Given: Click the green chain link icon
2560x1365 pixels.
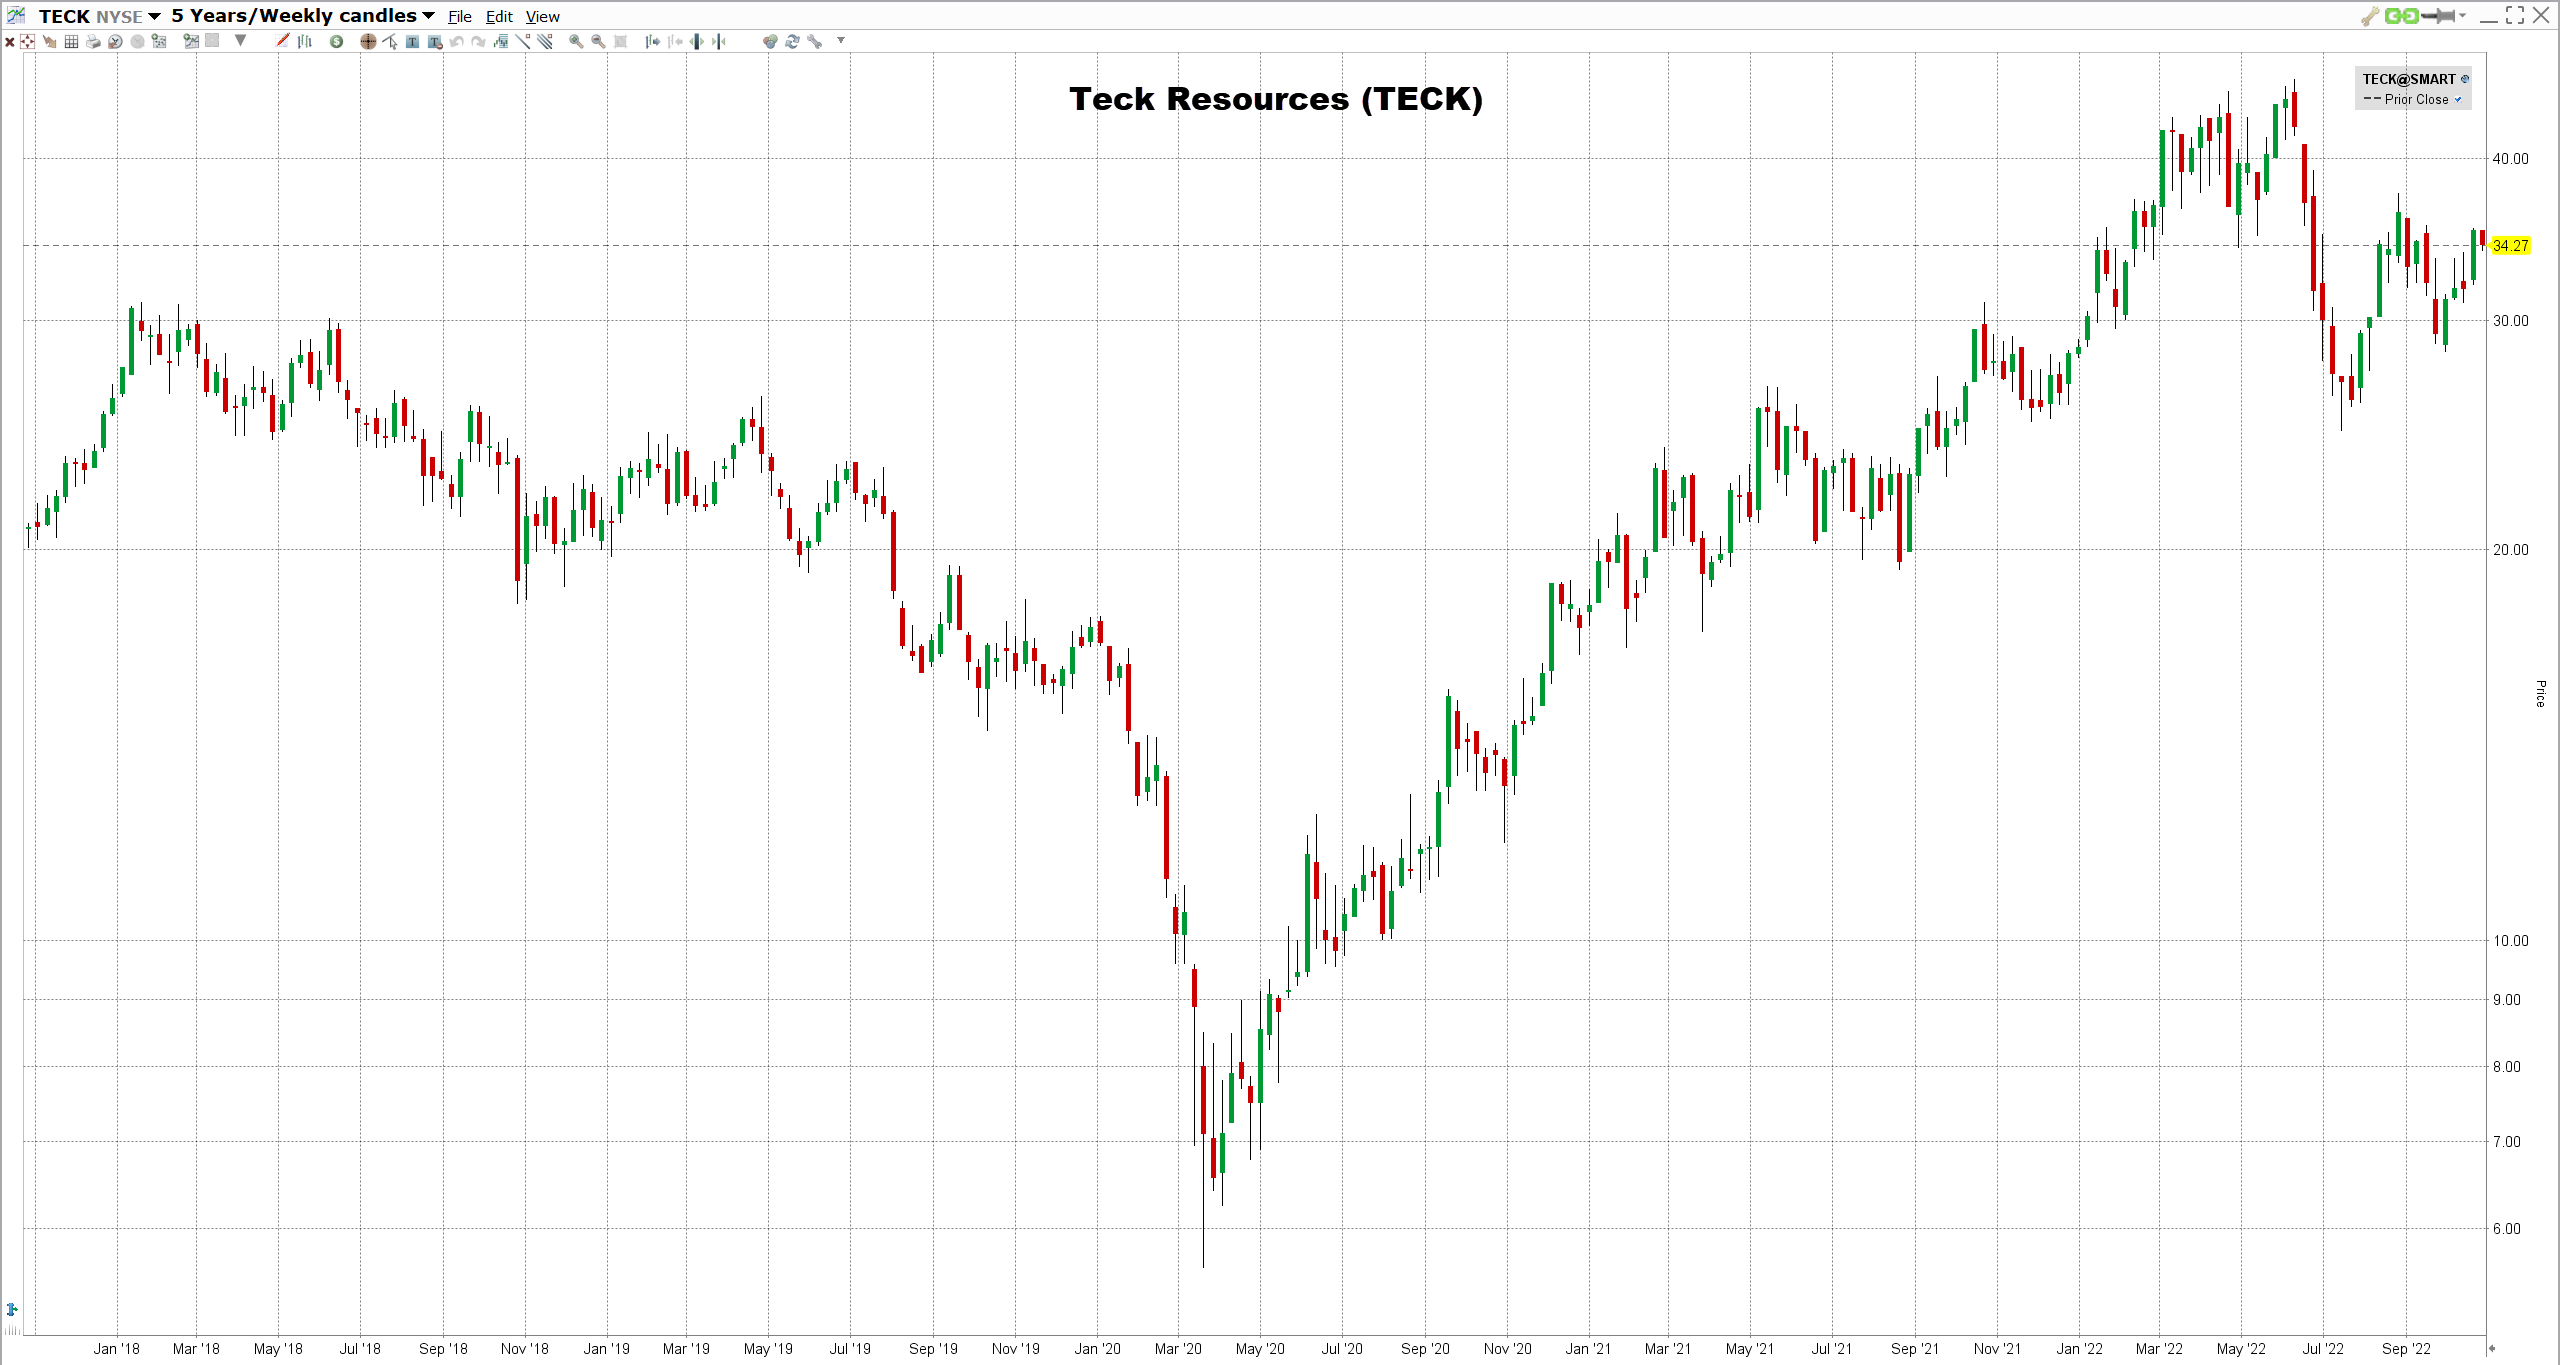Looking at the screenshot, I should 2401,16.
